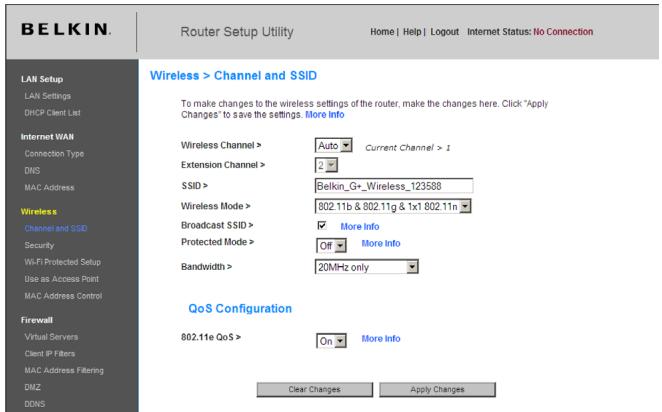The height and width of the screenshot is (412, 662).
Task: Open Connection Type in sidebar
Action: tap(54, 154)
